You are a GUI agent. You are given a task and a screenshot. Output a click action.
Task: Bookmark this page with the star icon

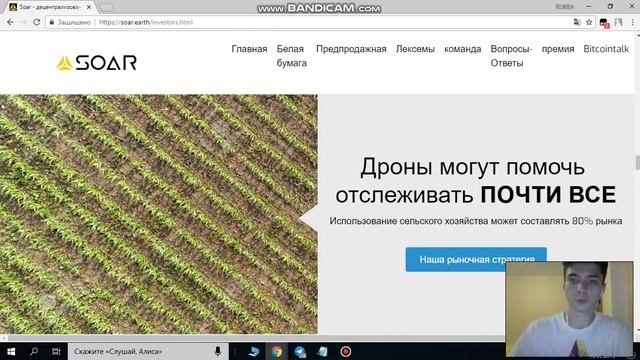point(589,22)
